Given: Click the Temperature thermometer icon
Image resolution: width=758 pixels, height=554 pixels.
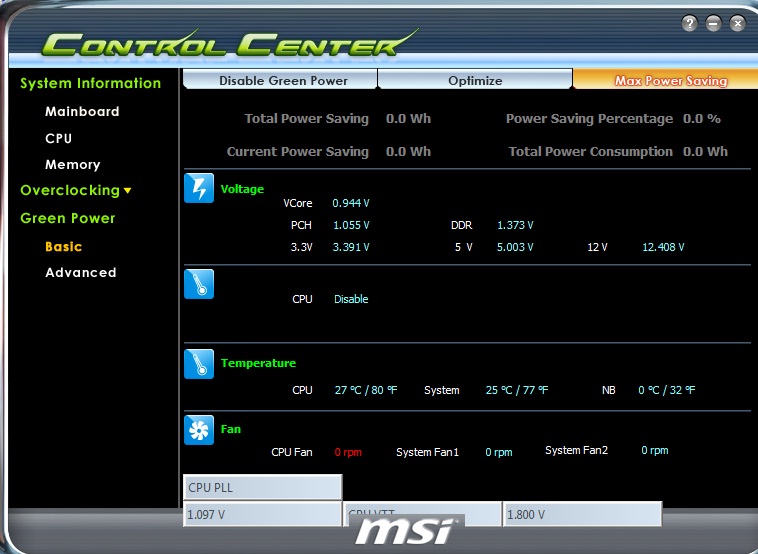Looking at the screenshot, I should 199,364.
